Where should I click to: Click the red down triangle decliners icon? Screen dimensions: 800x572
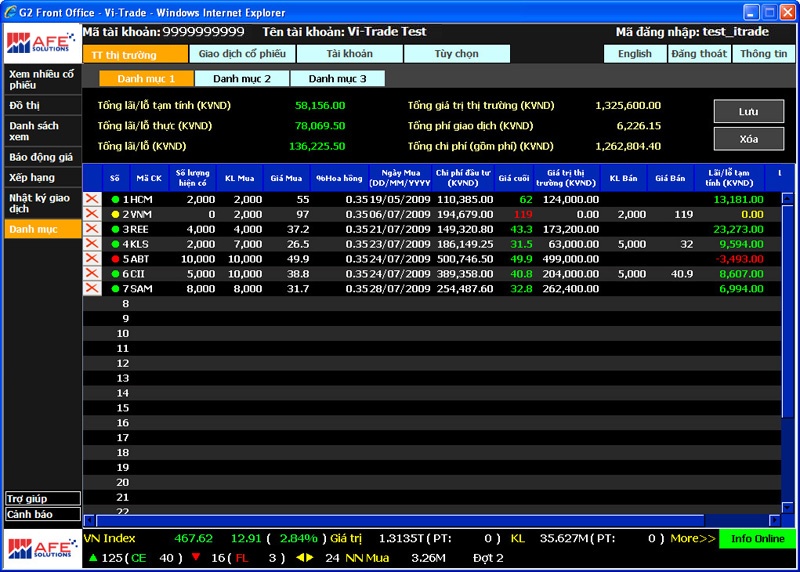click(196, 557)
